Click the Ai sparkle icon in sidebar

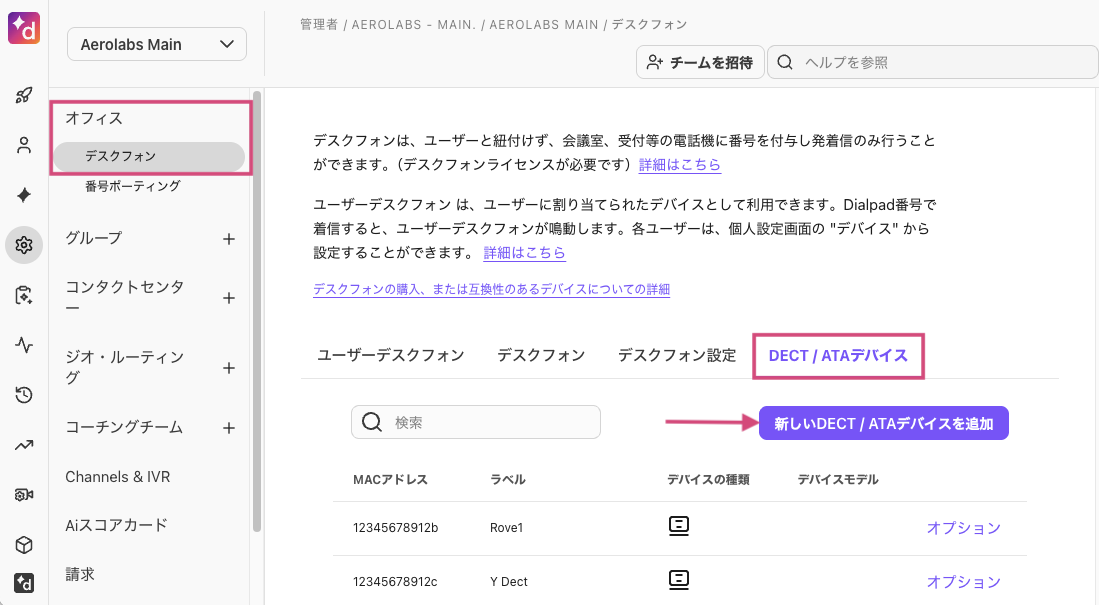coord(24,195)
